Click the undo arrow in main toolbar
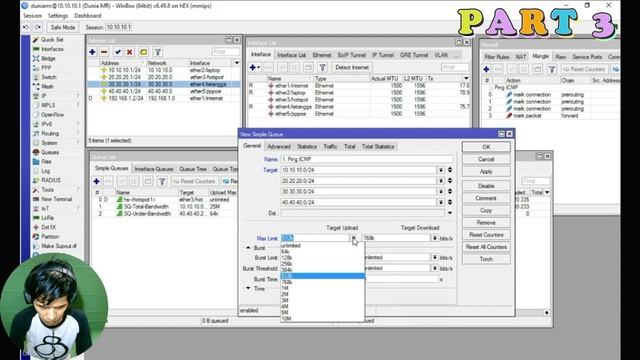640x360 pixels. click(26, 27)
